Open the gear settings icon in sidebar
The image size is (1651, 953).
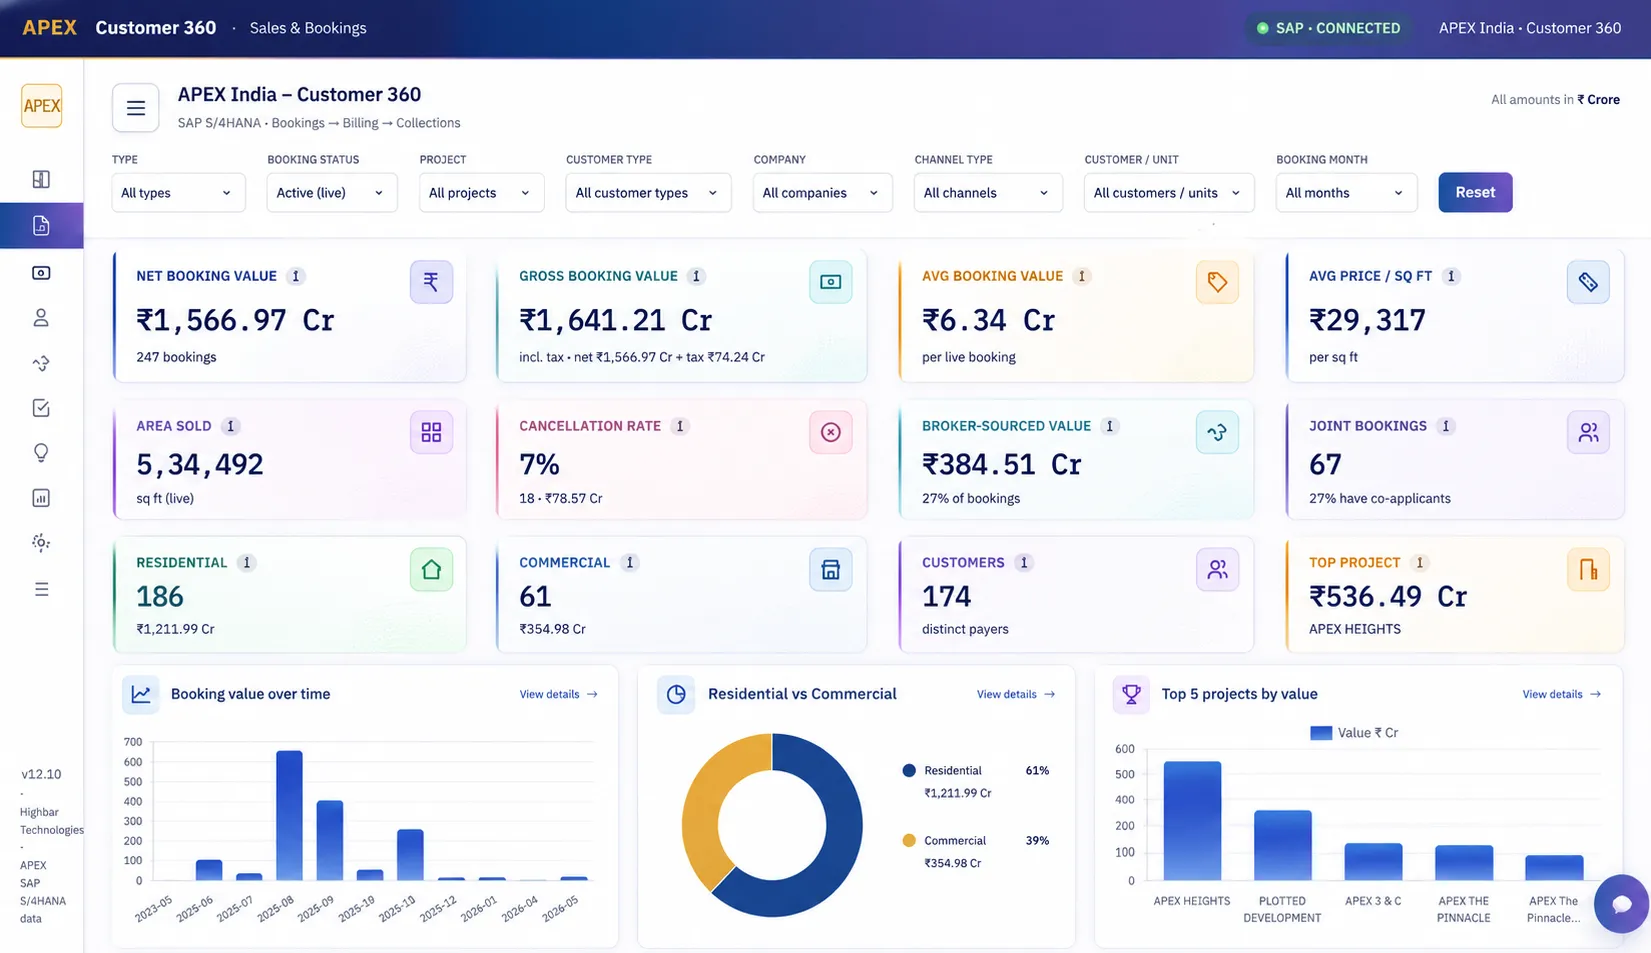point(41,543)
